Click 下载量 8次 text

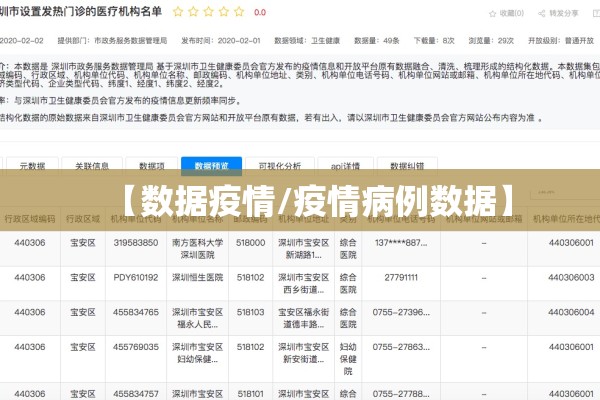point(434,41)
